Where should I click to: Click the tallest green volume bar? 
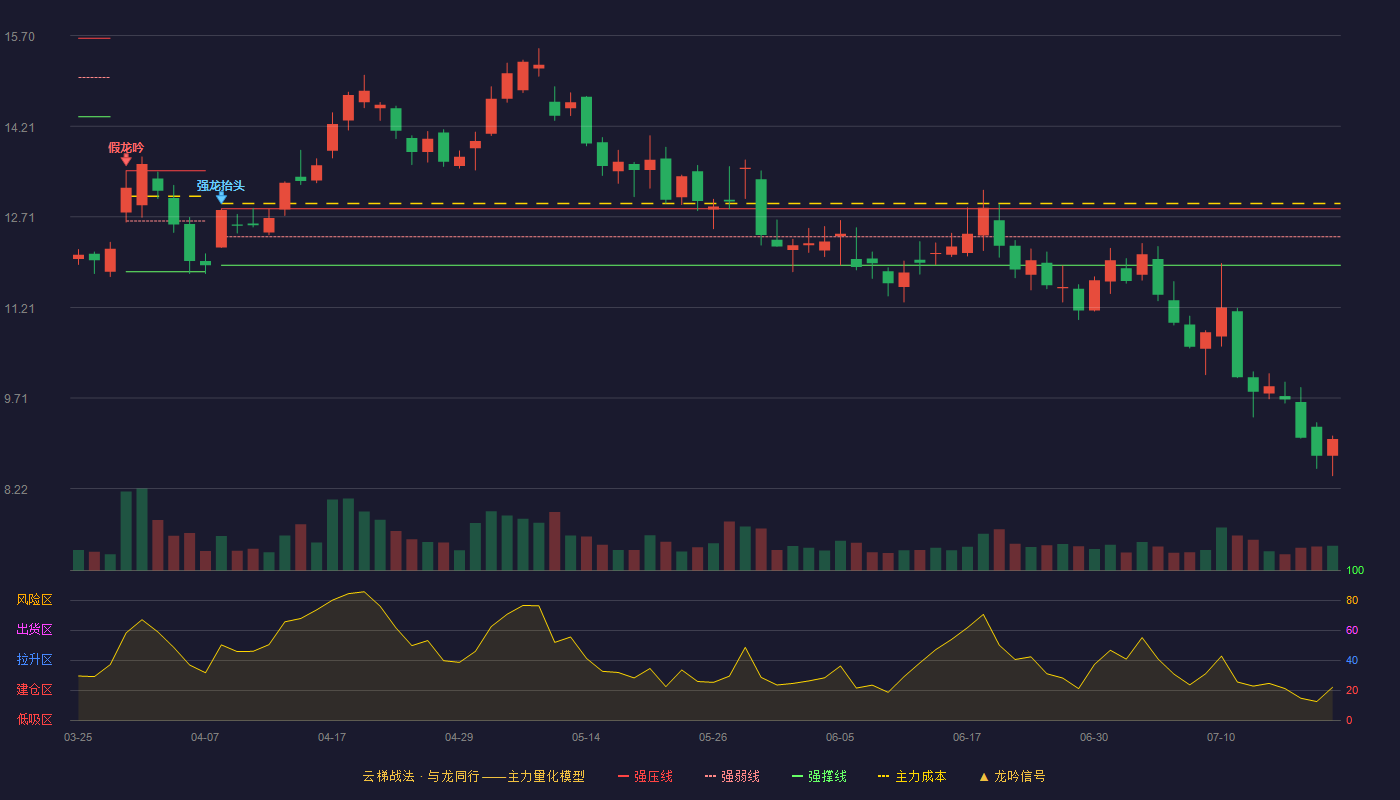coord(142,529)
